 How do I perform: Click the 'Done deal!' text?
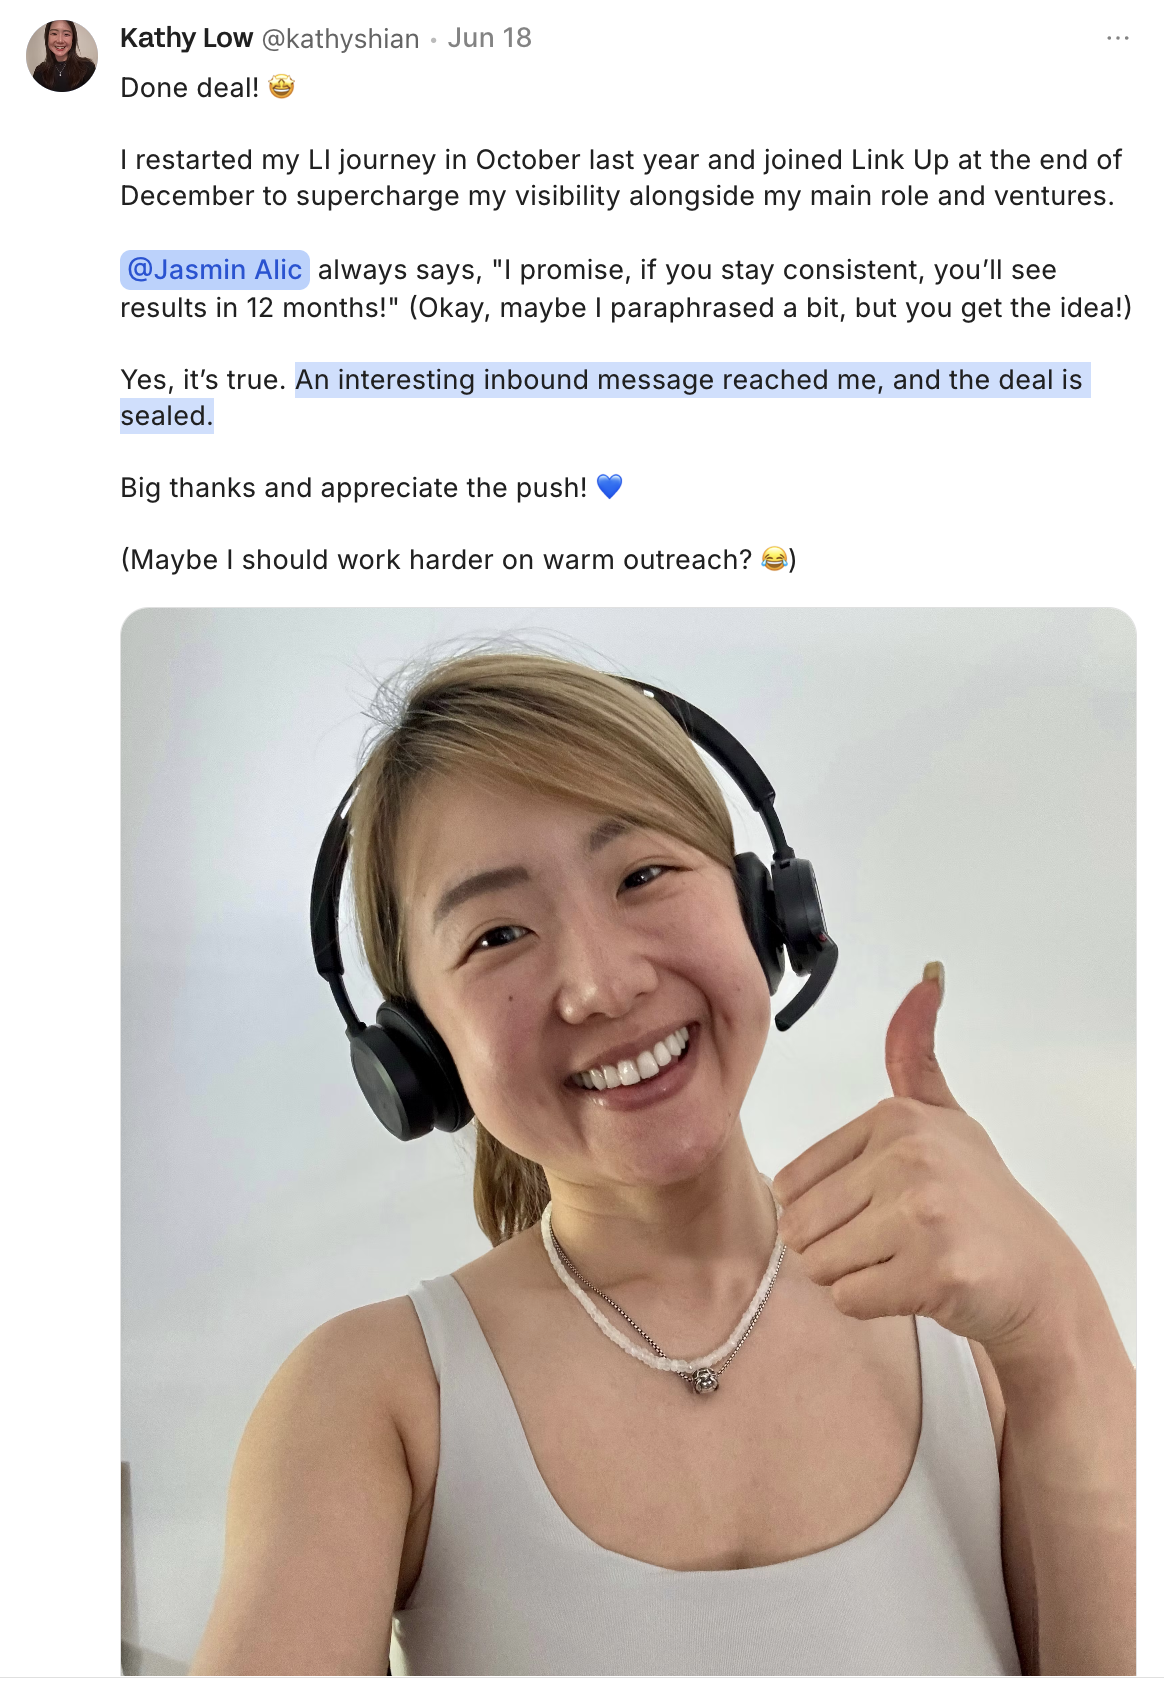click(x=190, y=88)
